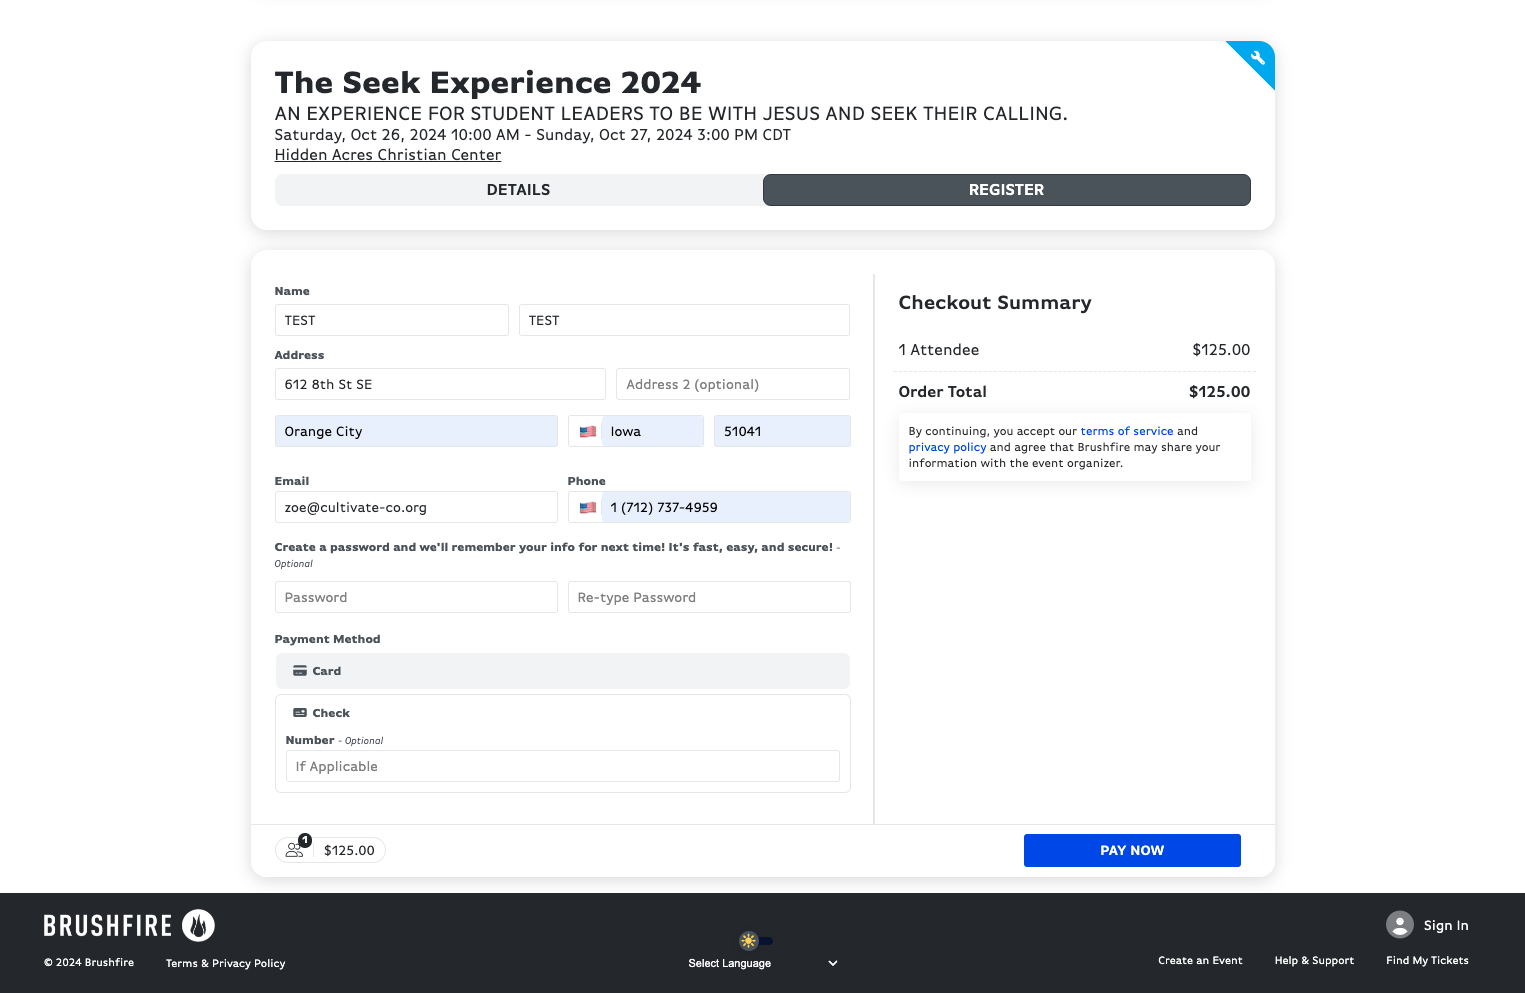Image resolution: width=1525 pixels, height=993 pixels.
Task: Open the privacy policy link
Action: tap(947, 448)
